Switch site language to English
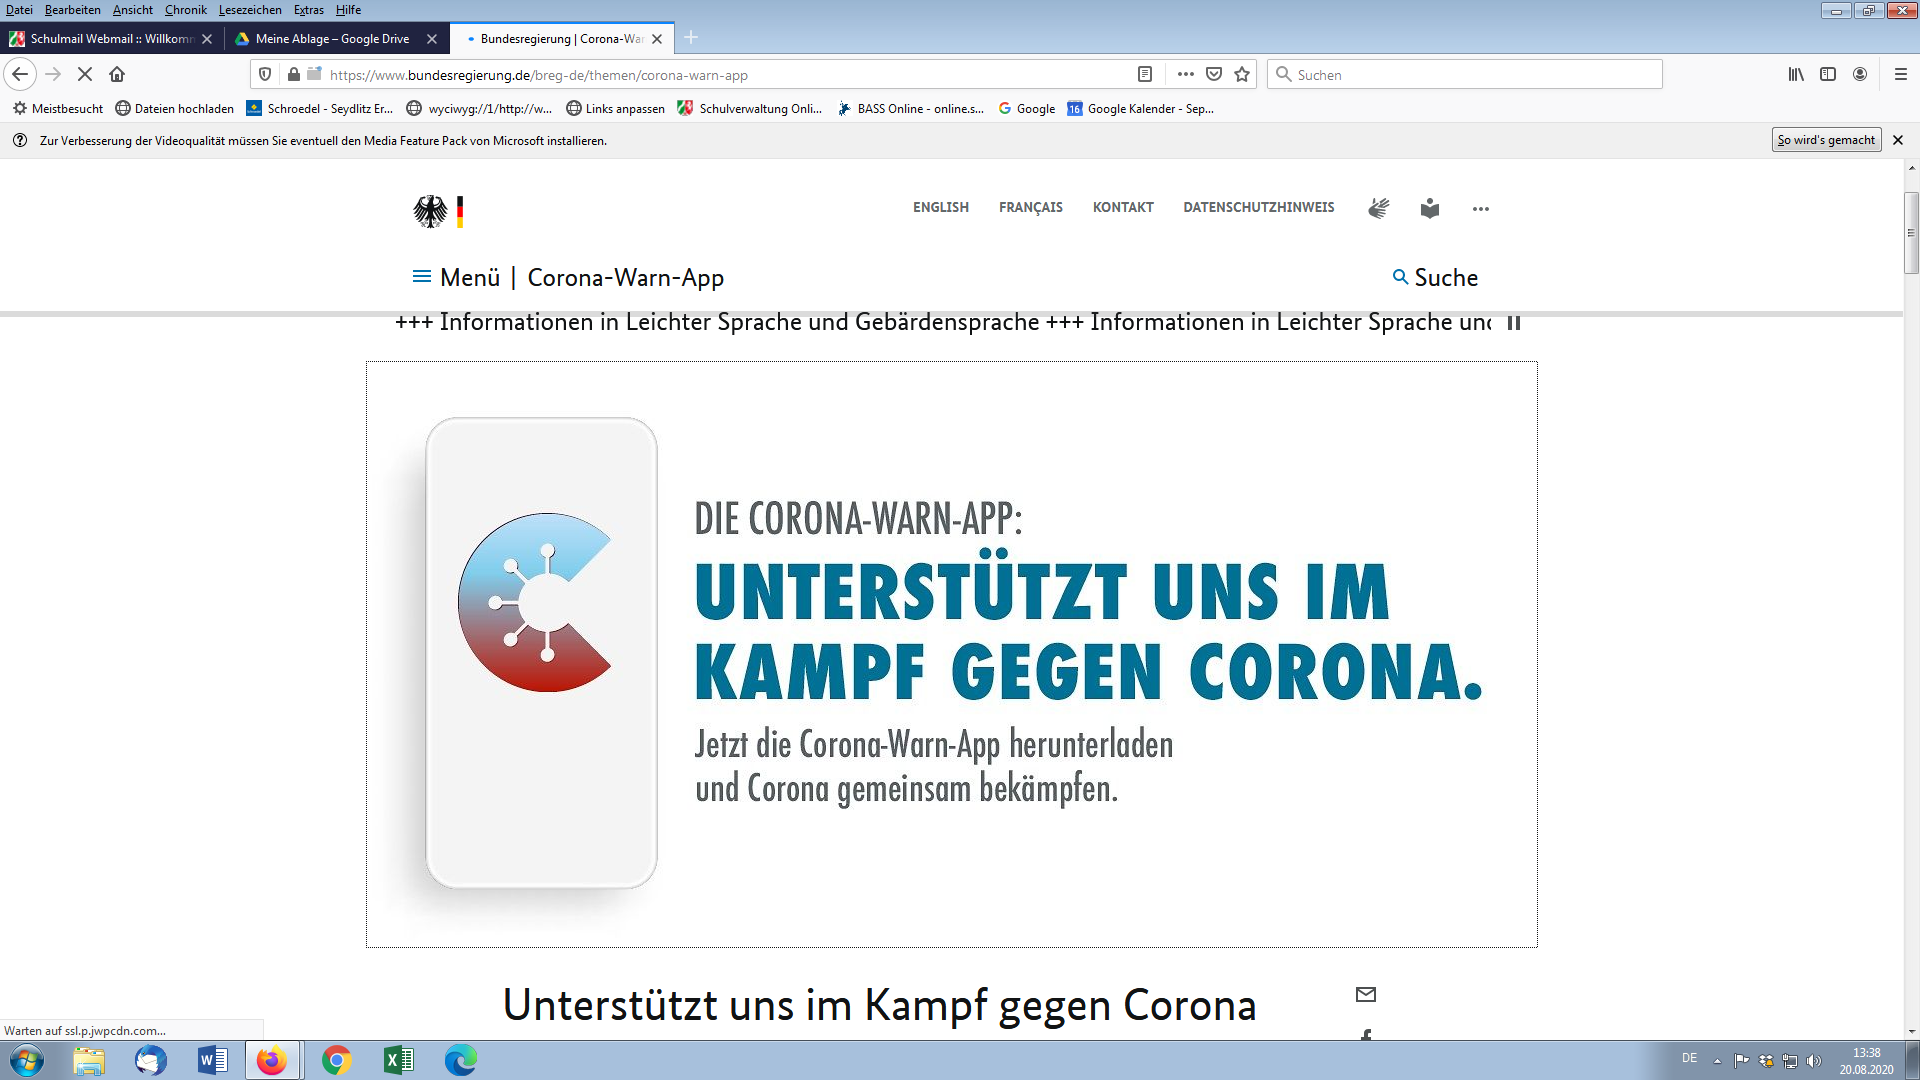Image resolution: width=1920 pixels, height=1080 pixels. pyautogui.click(x=941, y=208)
